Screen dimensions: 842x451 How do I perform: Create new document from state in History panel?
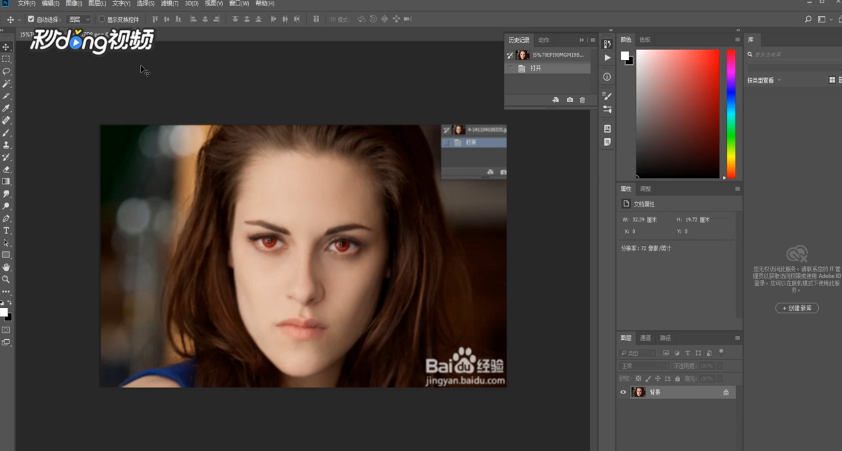(x=556, y=100)
